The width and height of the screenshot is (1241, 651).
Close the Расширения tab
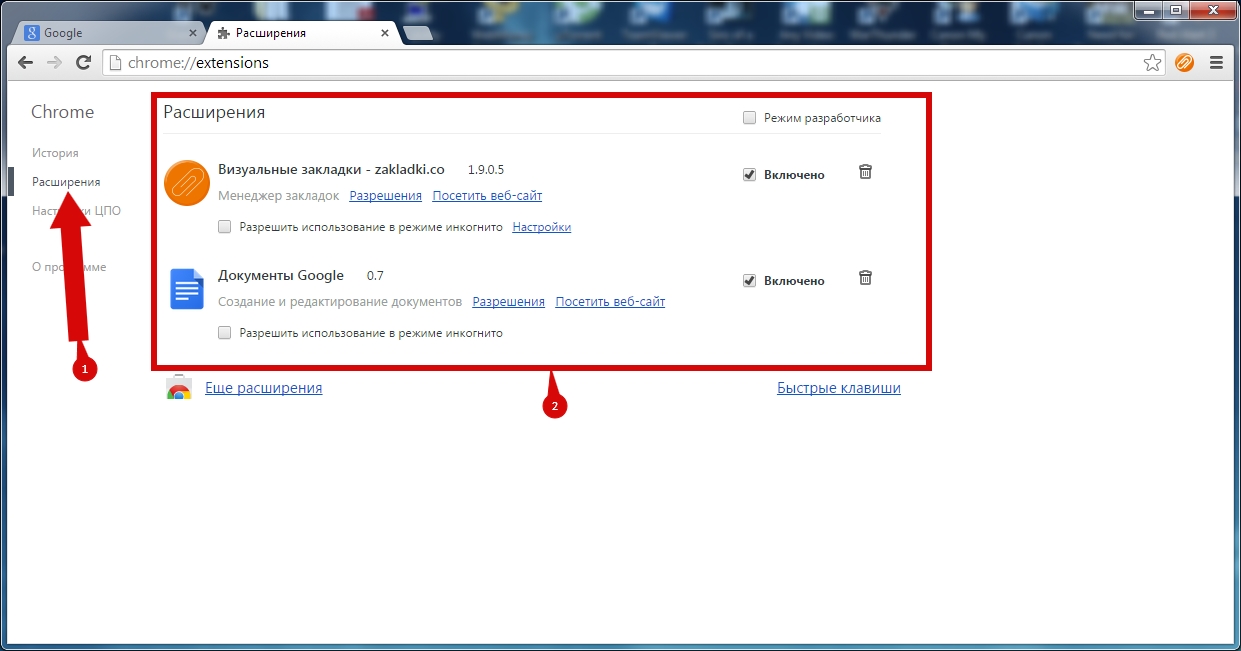(x=385, y=33)
